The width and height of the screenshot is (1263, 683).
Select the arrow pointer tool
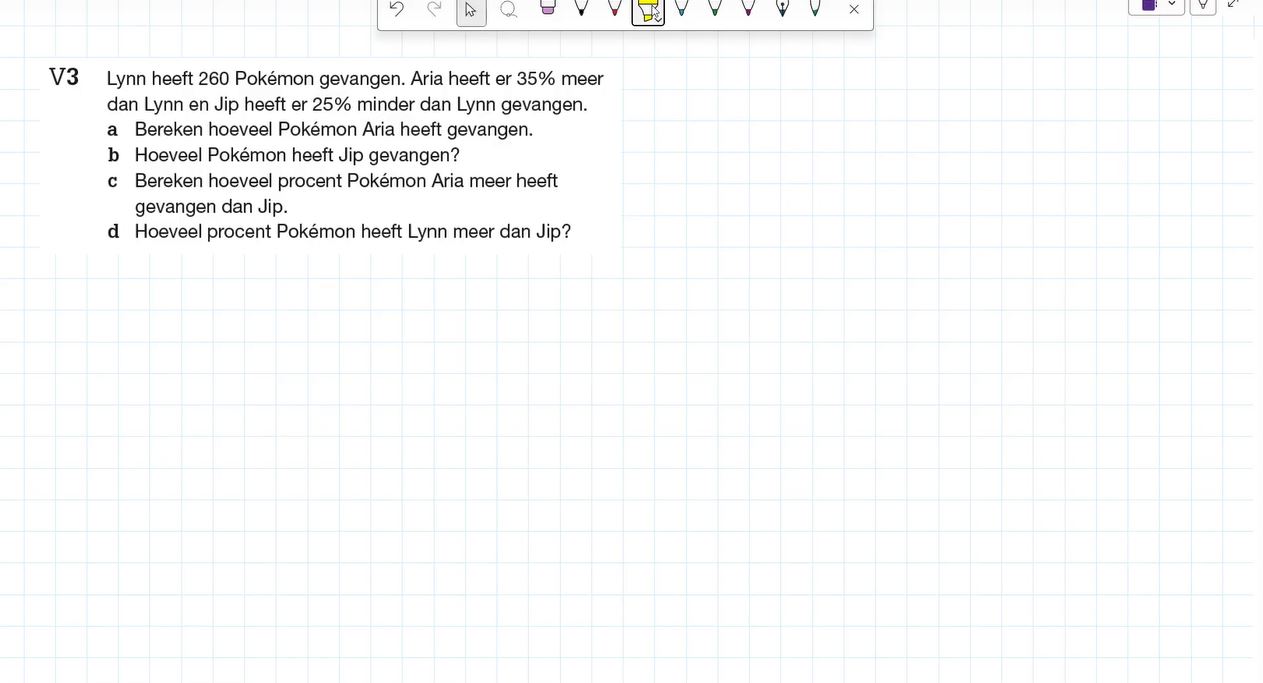[471, 10]
